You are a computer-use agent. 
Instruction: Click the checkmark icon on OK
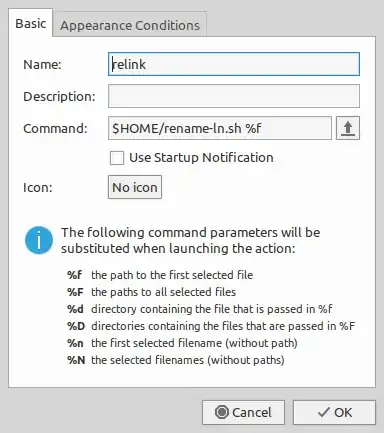click(324, 412)
